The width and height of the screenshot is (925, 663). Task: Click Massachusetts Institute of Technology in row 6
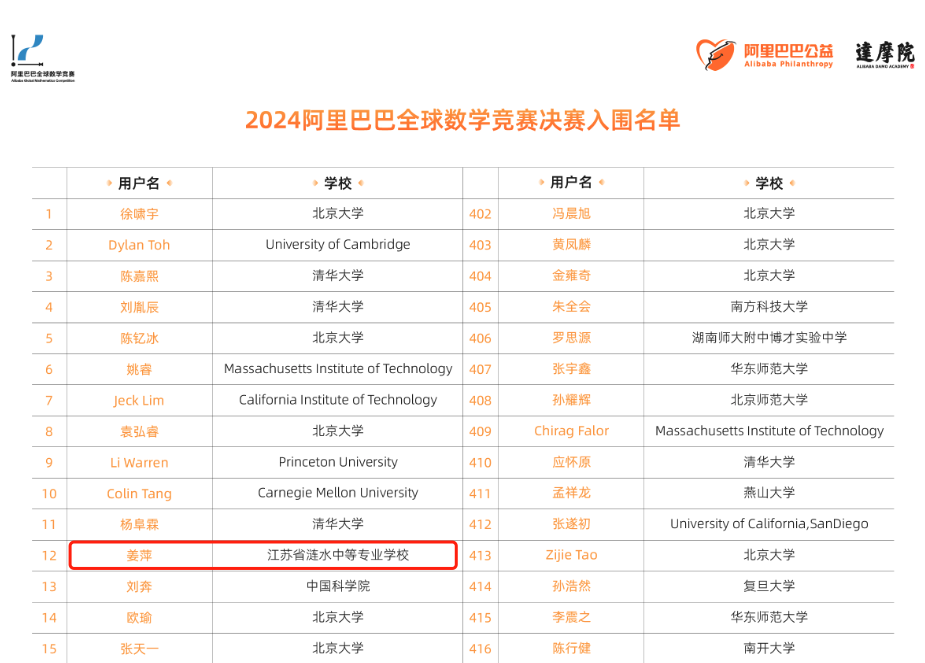[338, 369]
